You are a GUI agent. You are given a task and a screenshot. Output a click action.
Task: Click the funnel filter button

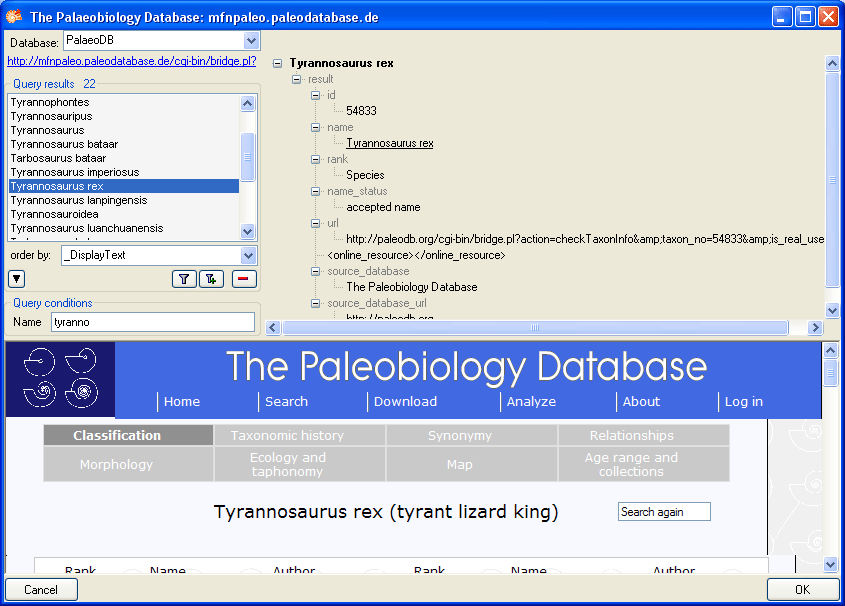tap(184, 279)
